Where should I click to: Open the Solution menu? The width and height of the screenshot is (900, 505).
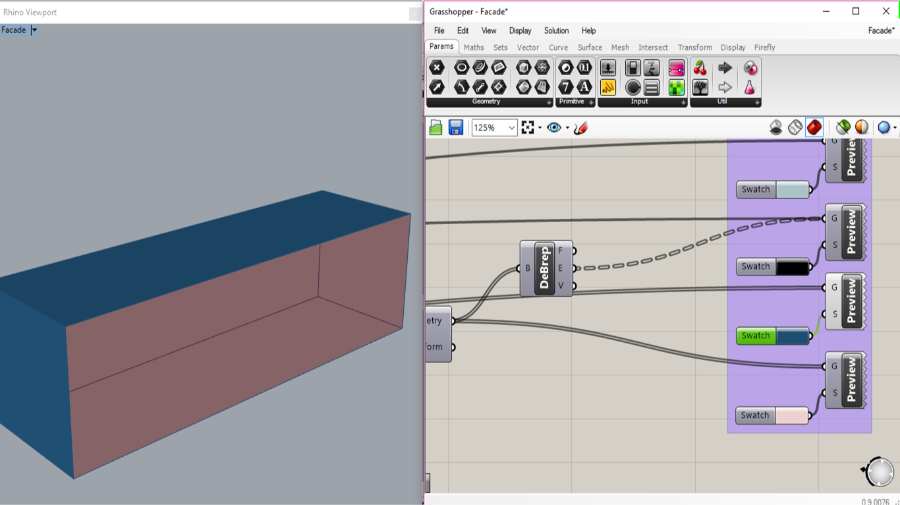click(556, 30)
